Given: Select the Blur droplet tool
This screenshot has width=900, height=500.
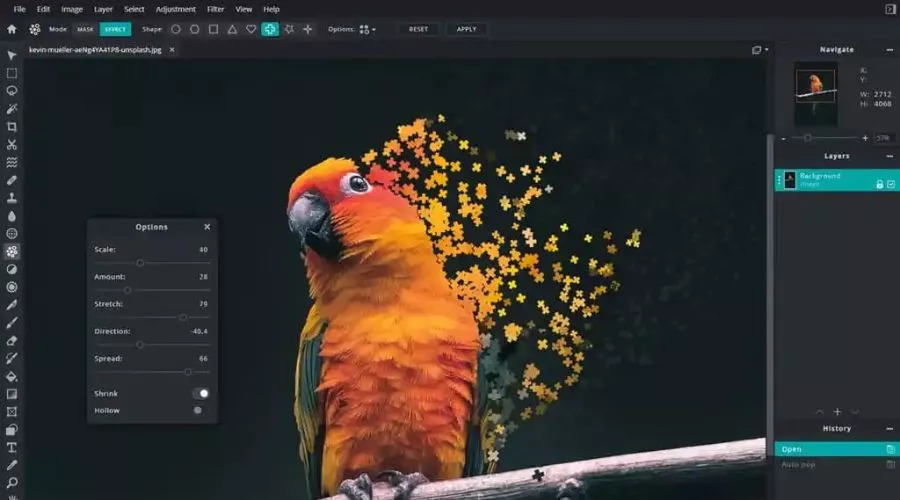Looking at the screenshot, I should (x=11, y=216).
